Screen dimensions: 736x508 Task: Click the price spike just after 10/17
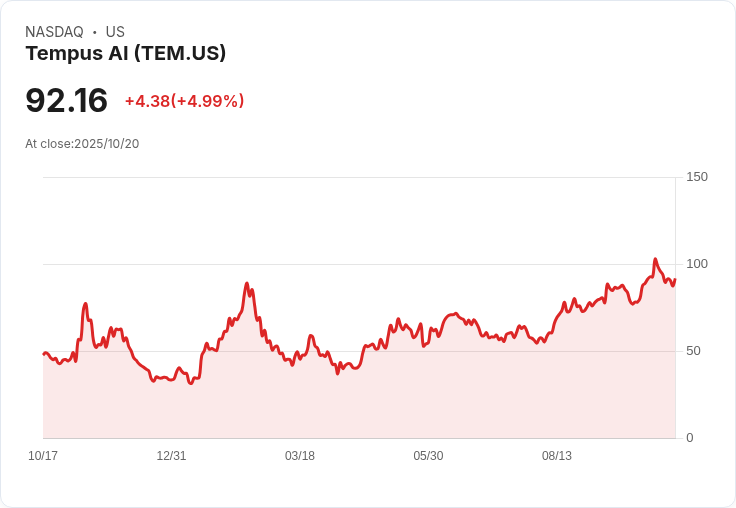click(86, 304)
